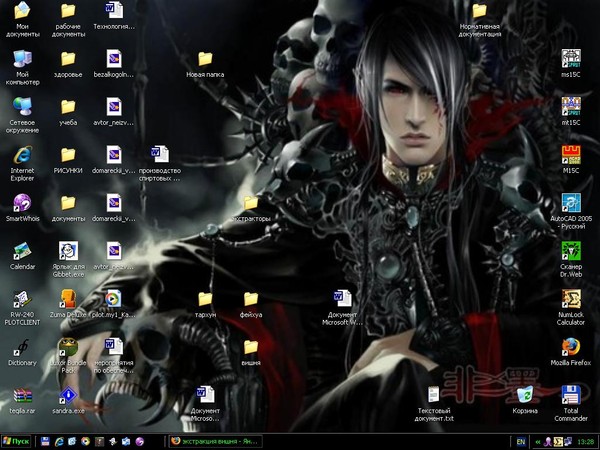Open the Корзина recycle bin
600x450 pixels.
pos(525,400)
